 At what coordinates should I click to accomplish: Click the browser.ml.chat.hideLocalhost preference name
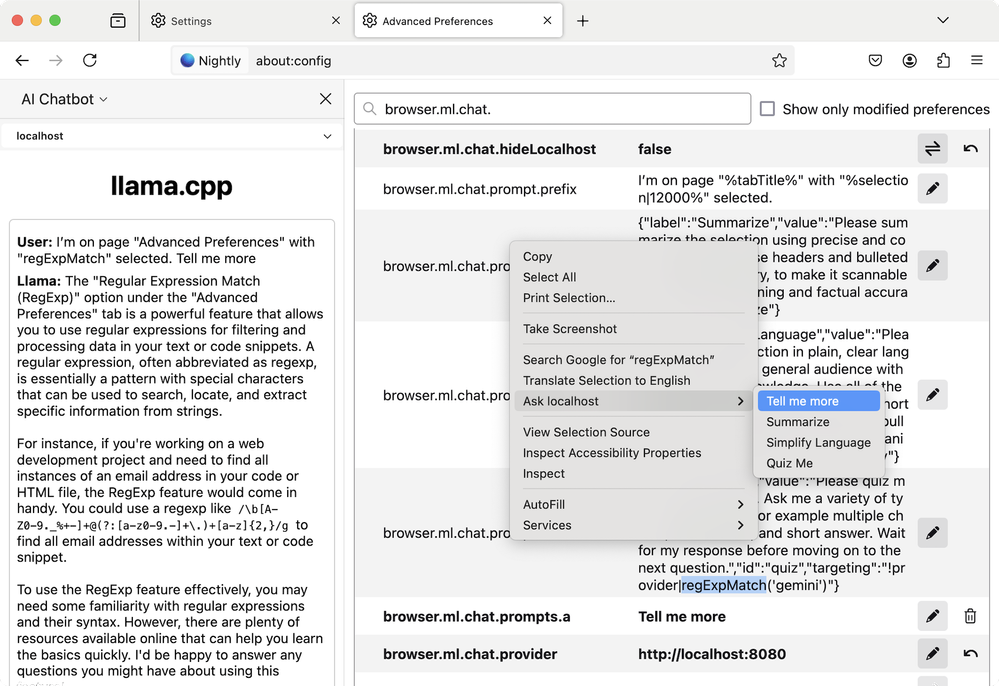pos(489,149)
